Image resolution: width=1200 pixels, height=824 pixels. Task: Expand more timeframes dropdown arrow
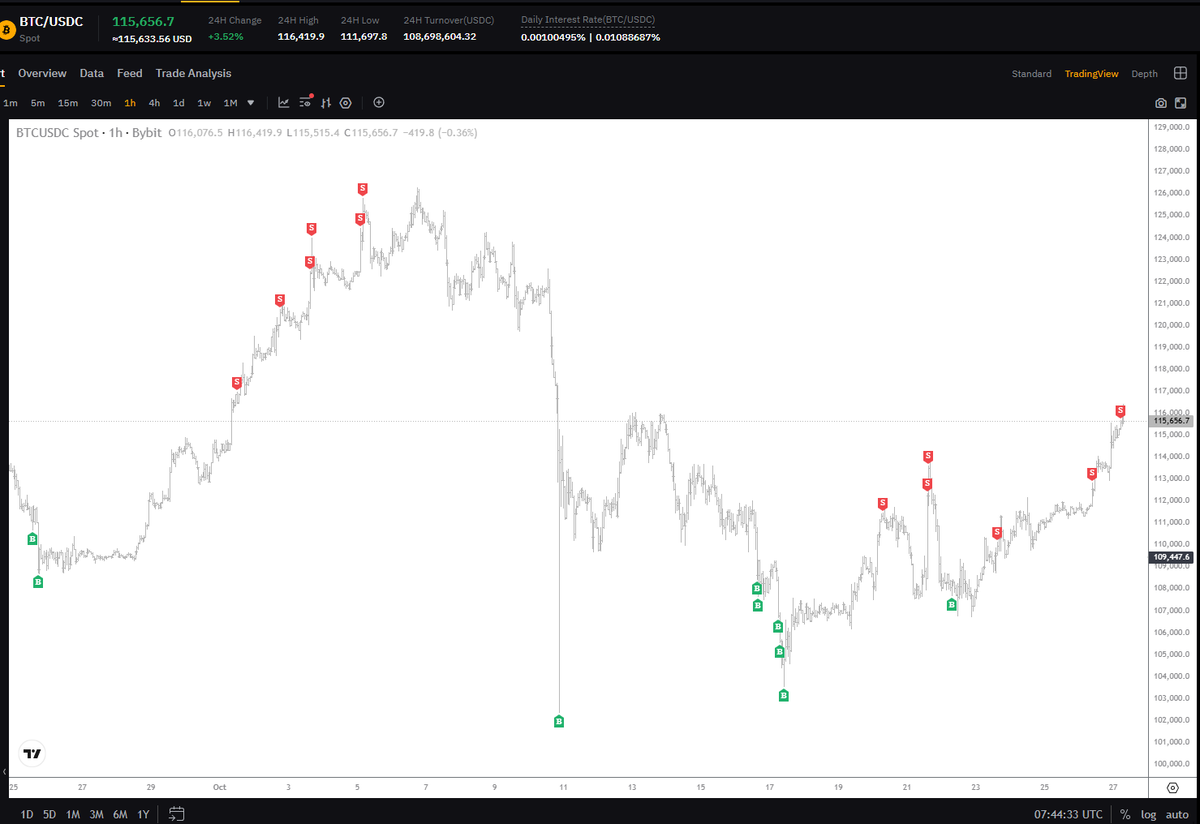tap(251, 102)
